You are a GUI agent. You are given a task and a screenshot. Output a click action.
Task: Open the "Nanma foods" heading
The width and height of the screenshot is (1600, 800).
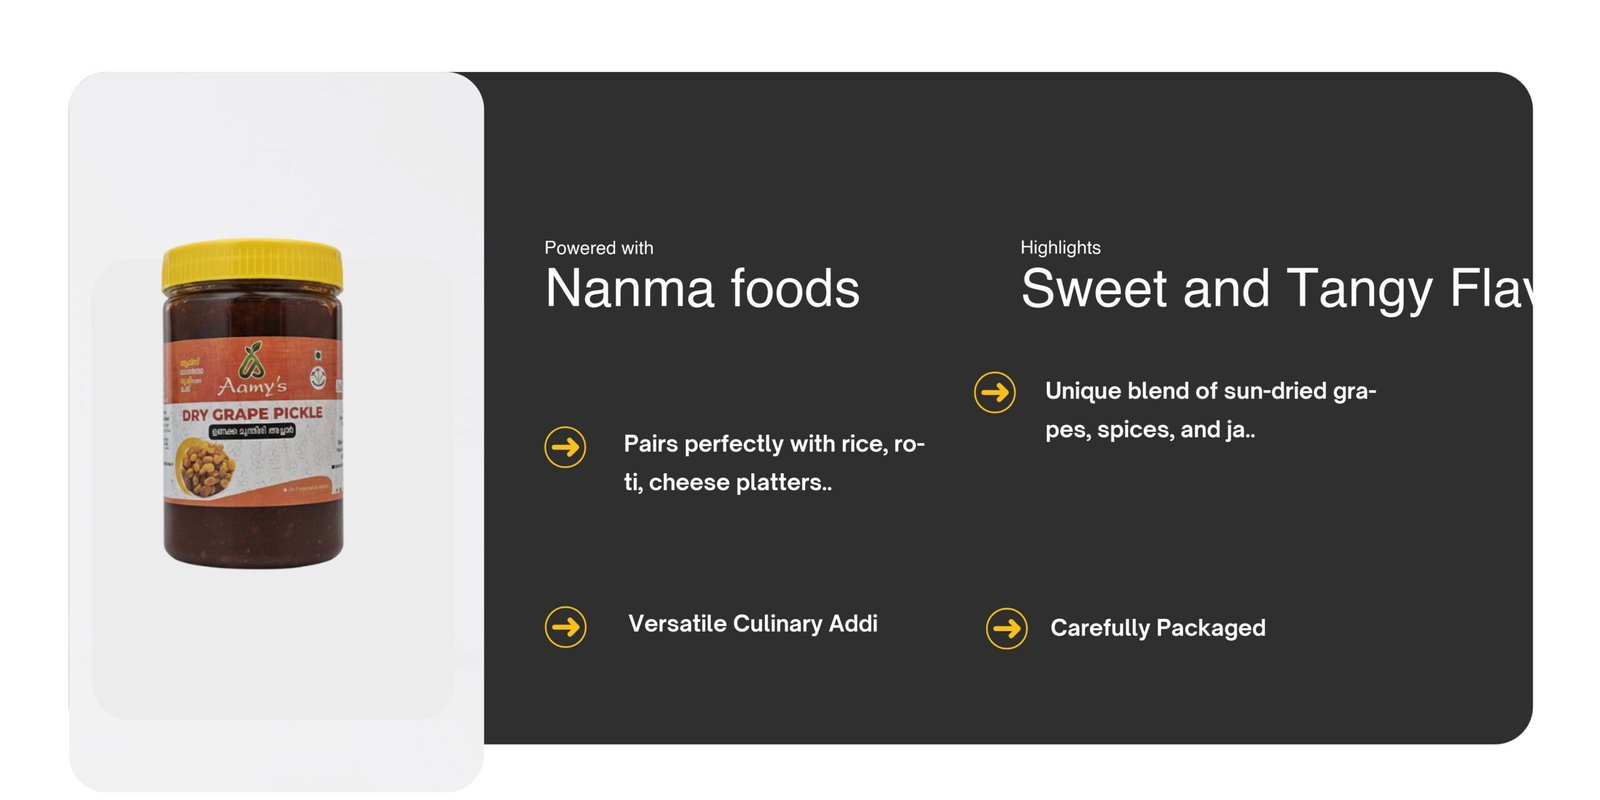pos(702,289)
